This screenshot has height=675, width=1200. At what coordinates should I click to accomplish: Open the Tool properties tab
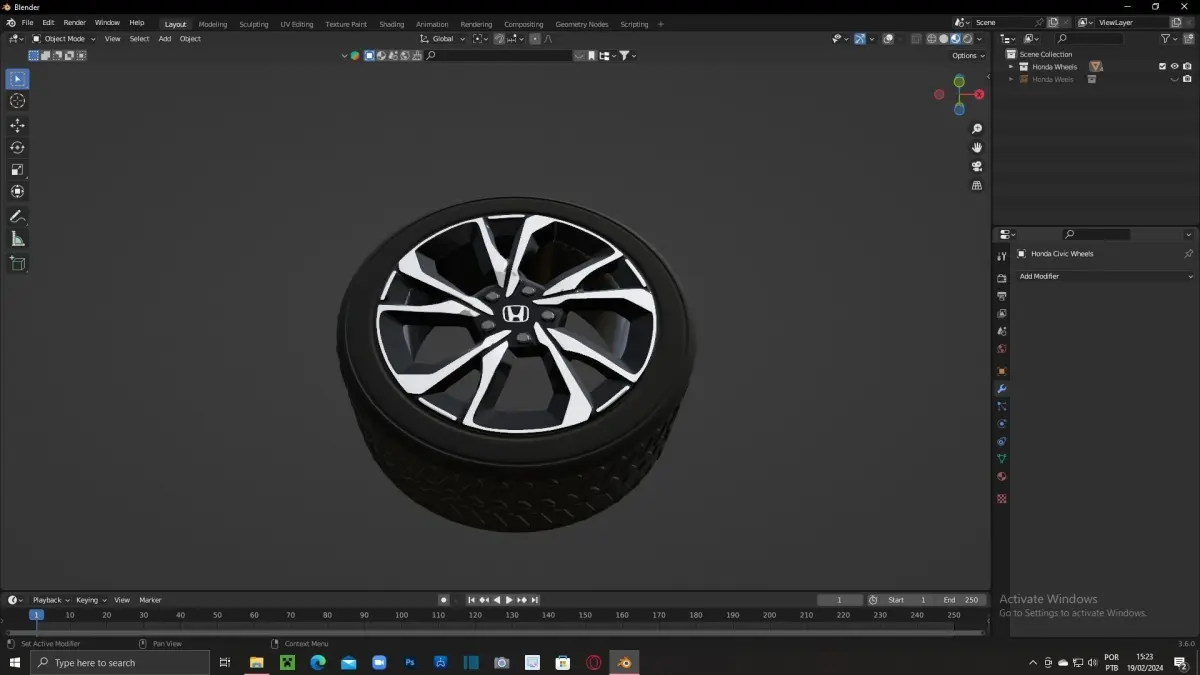tap(1001, 256)
